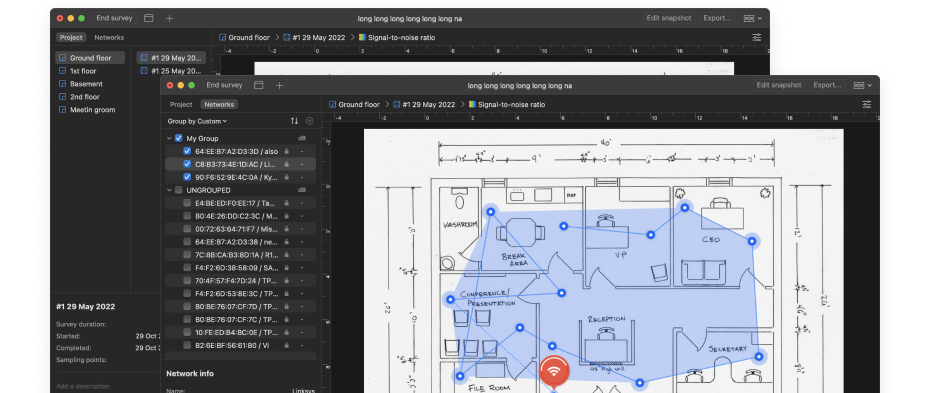The image size is (930, 393).
Task: Select Project tab in back window
Action: coord(71,37)
